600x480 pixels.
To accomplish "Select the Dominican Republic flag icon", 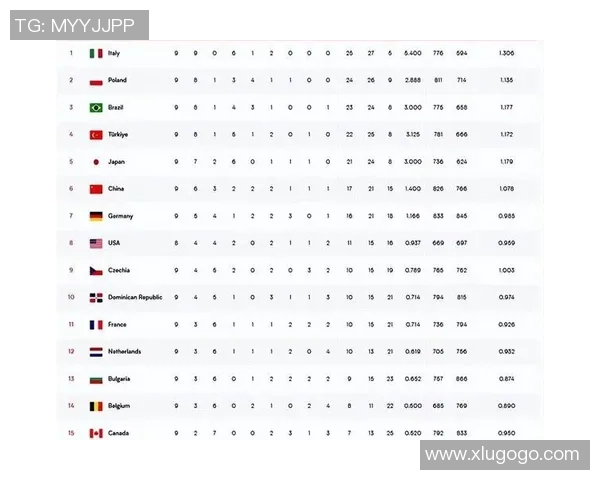I will click(96, 297).
